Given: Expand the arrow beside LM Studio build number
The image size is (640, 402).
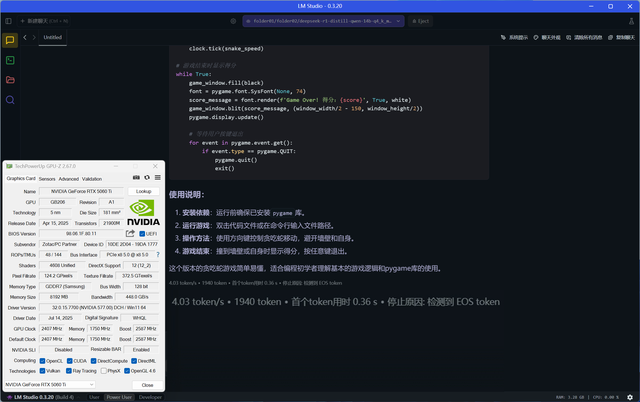Looking at the screenshot, I should (78, 397).
